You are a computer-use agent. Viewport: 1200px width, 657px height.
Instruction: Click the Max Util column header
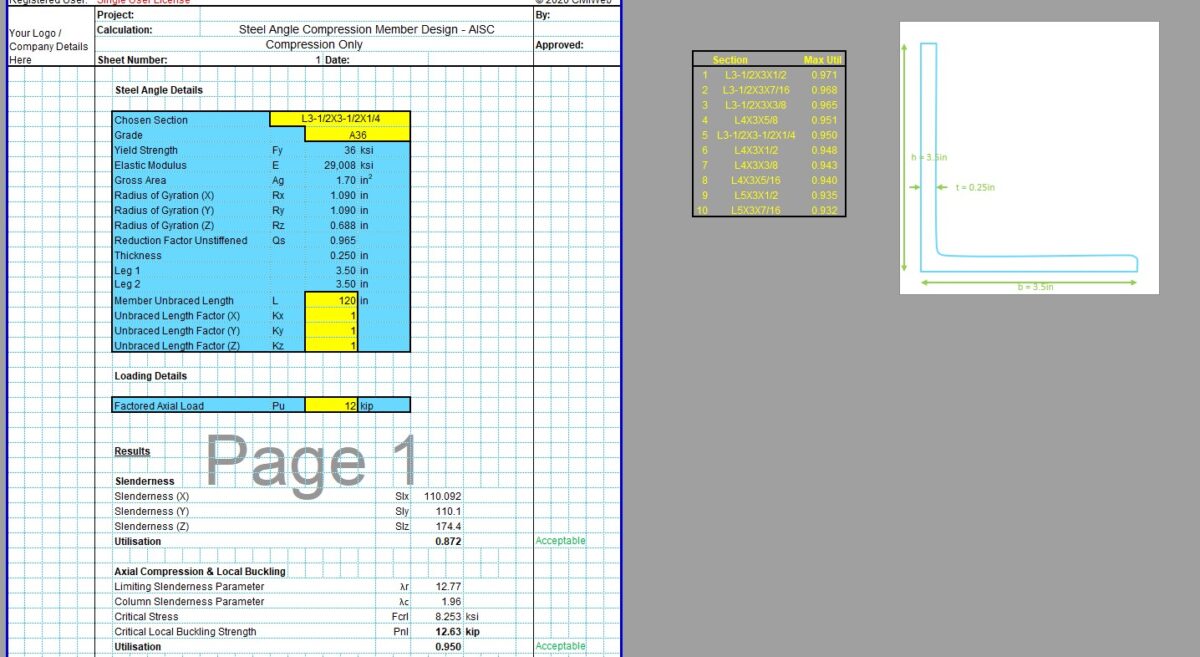click(x=823, y=60)
